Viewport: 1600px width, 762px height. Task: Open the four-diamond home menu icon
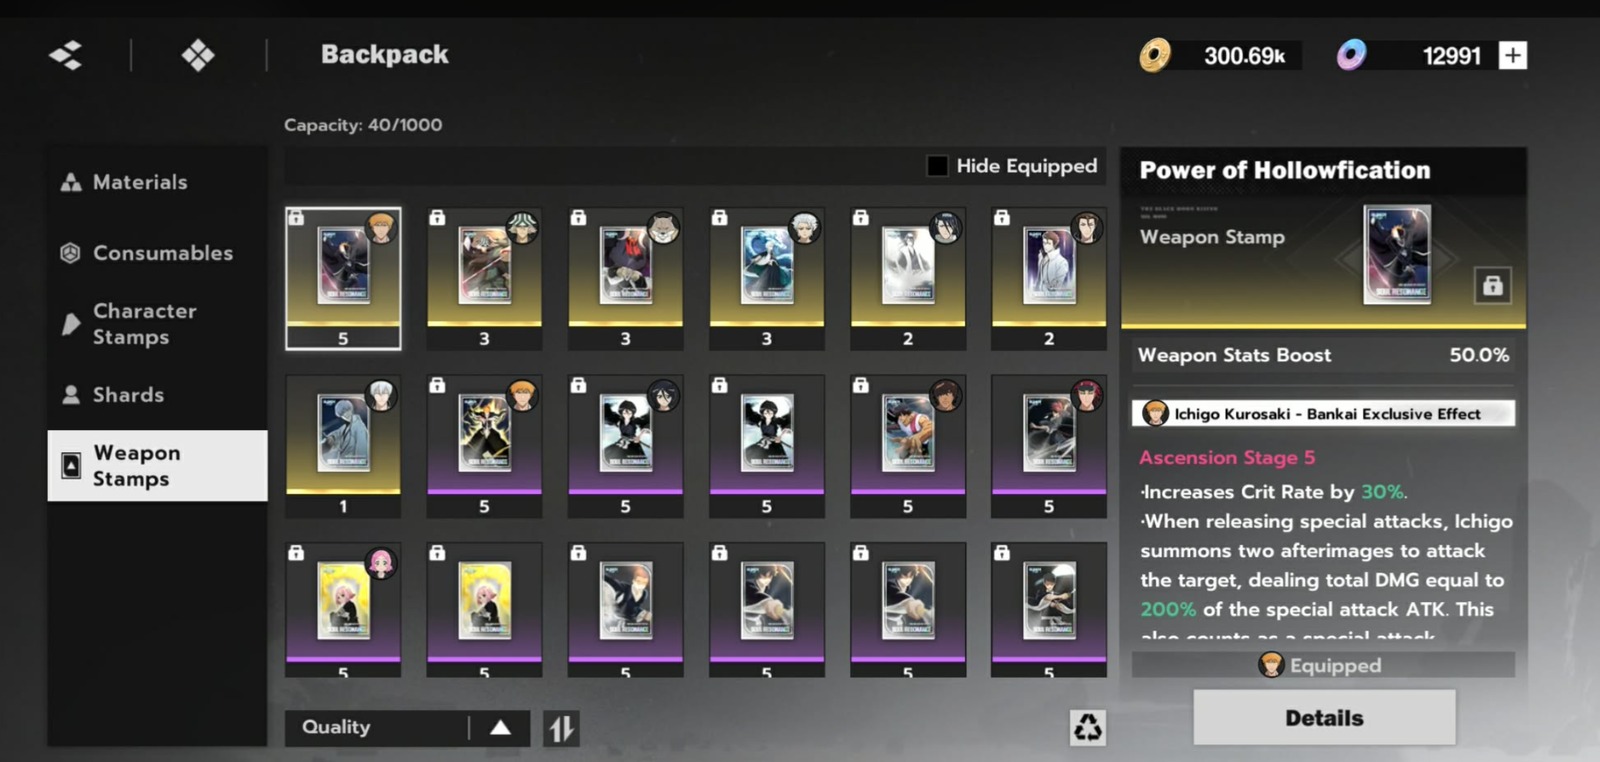point(198,55)
